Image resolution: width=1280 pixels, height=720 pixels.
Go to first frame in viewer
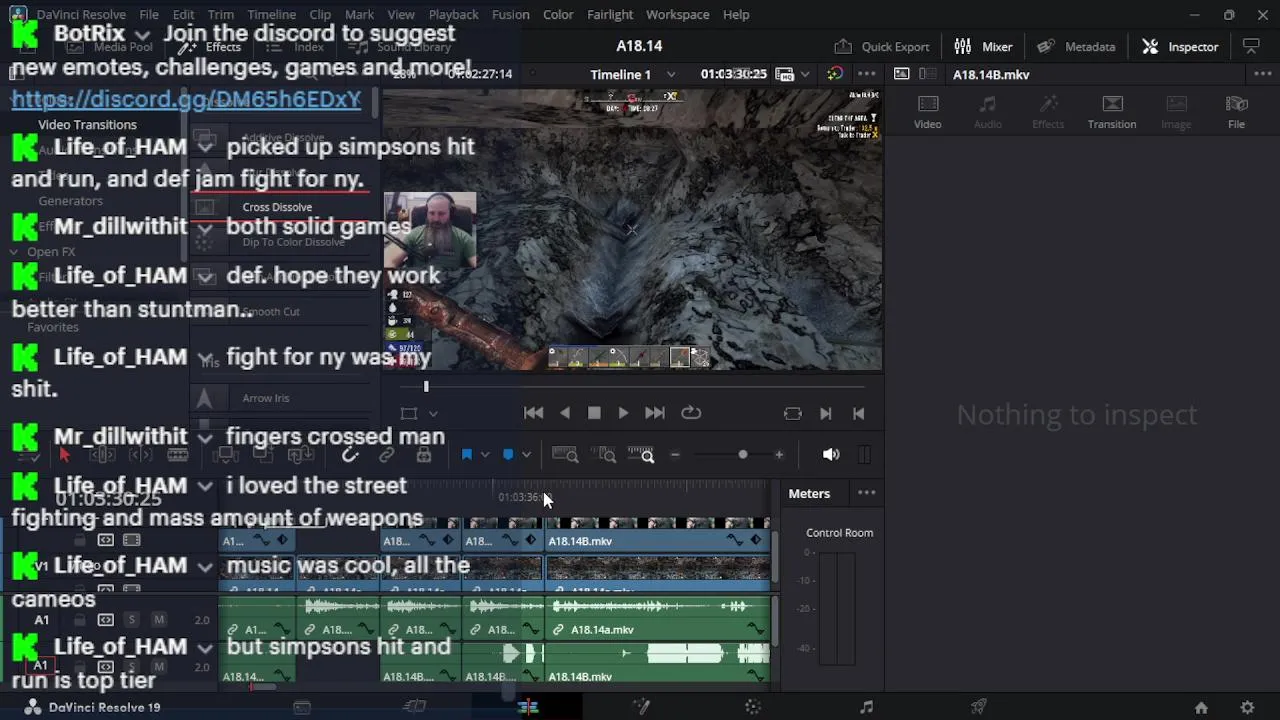click(x=533, y=413)
